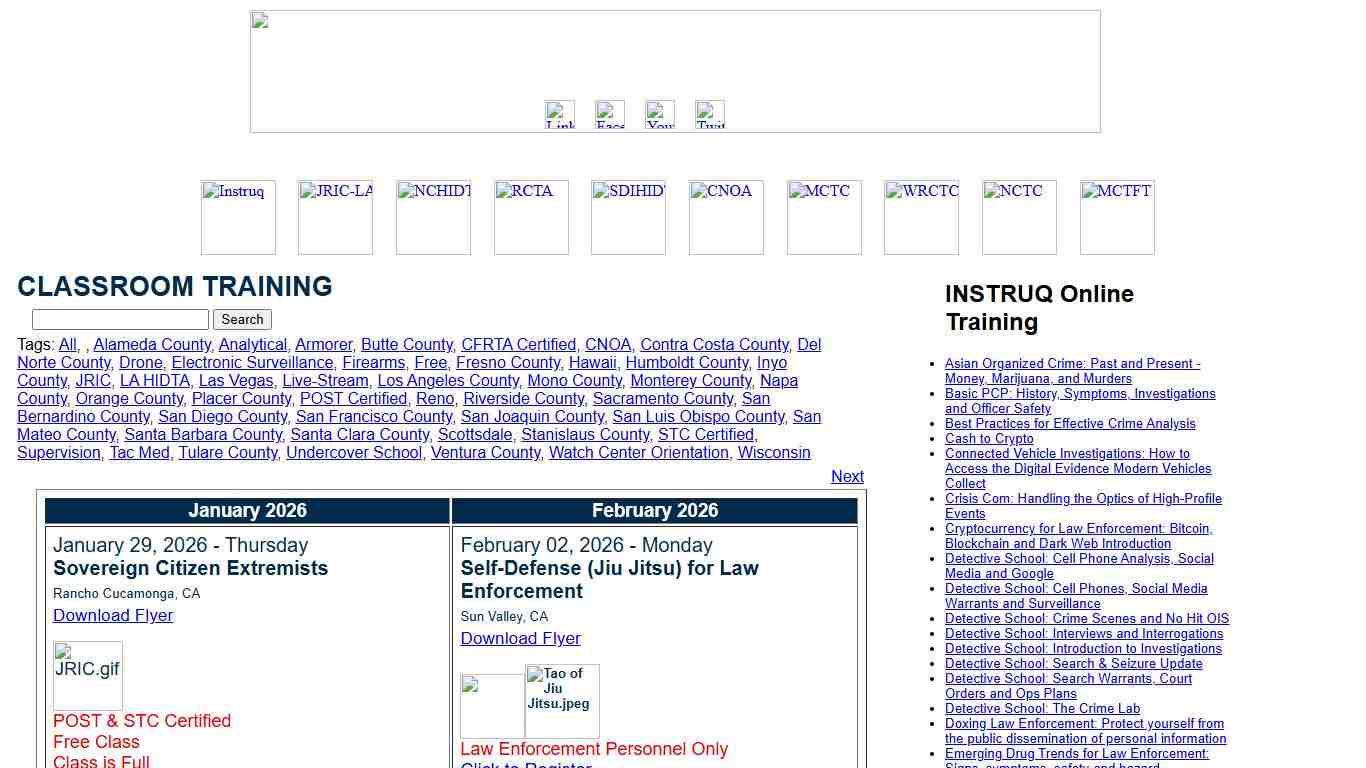Click the JRIC-LA logo image
This screenshot has height=768, width=1366.
point(335,217)
